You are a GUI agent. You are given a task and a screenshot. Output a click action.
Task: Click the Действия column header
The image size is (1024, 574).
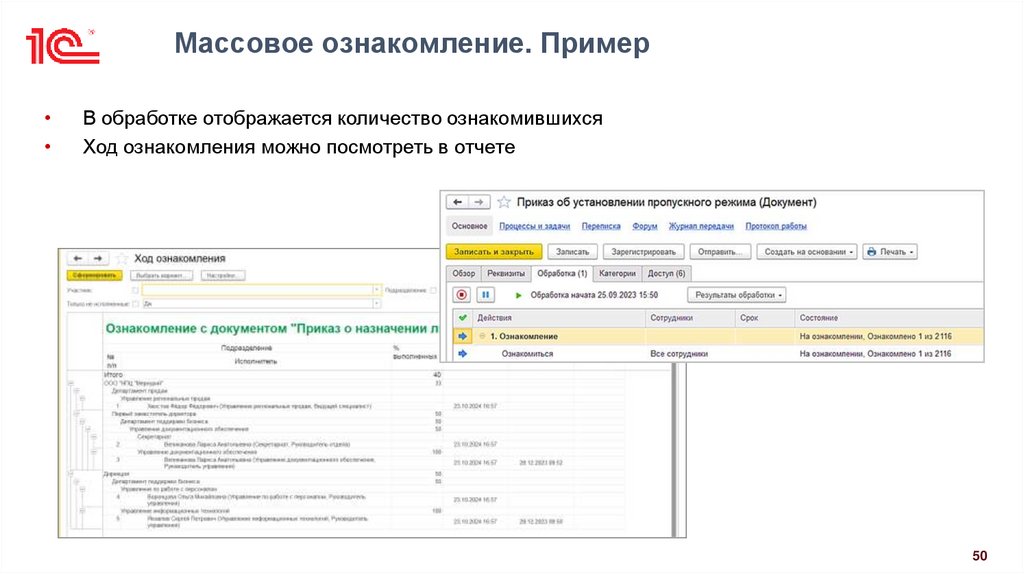(559, 318)
